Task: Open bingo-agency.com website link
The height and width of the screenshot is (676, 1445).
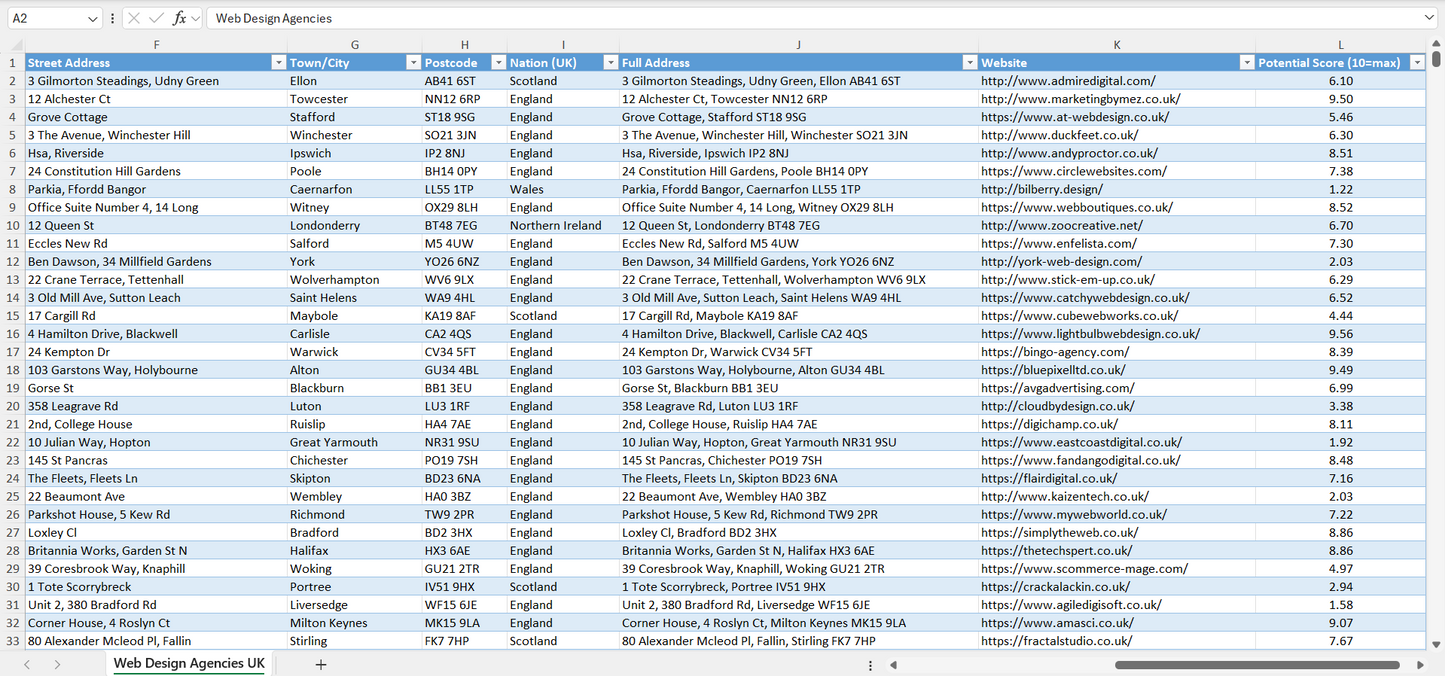Action: click(x=1055, y=352)
